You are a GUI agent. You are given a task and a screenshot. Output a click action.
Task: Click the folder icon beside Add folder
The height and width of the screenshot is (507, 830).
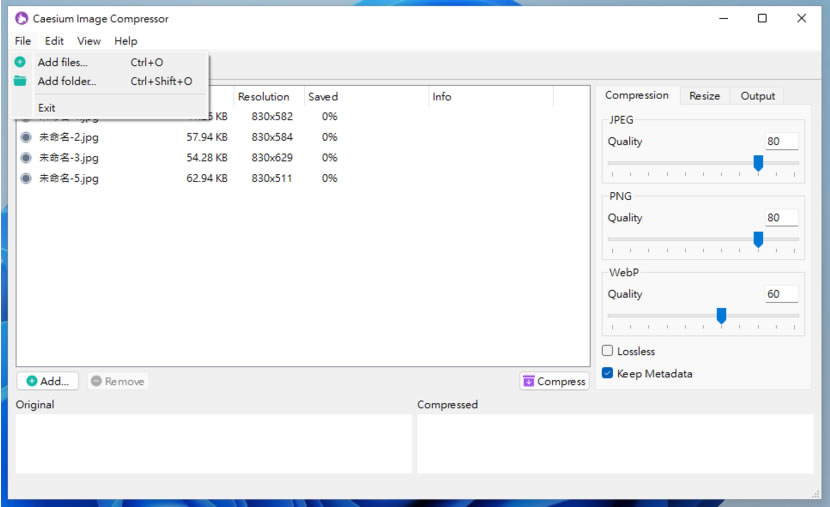pyautogui.click(x=20, y=81)
